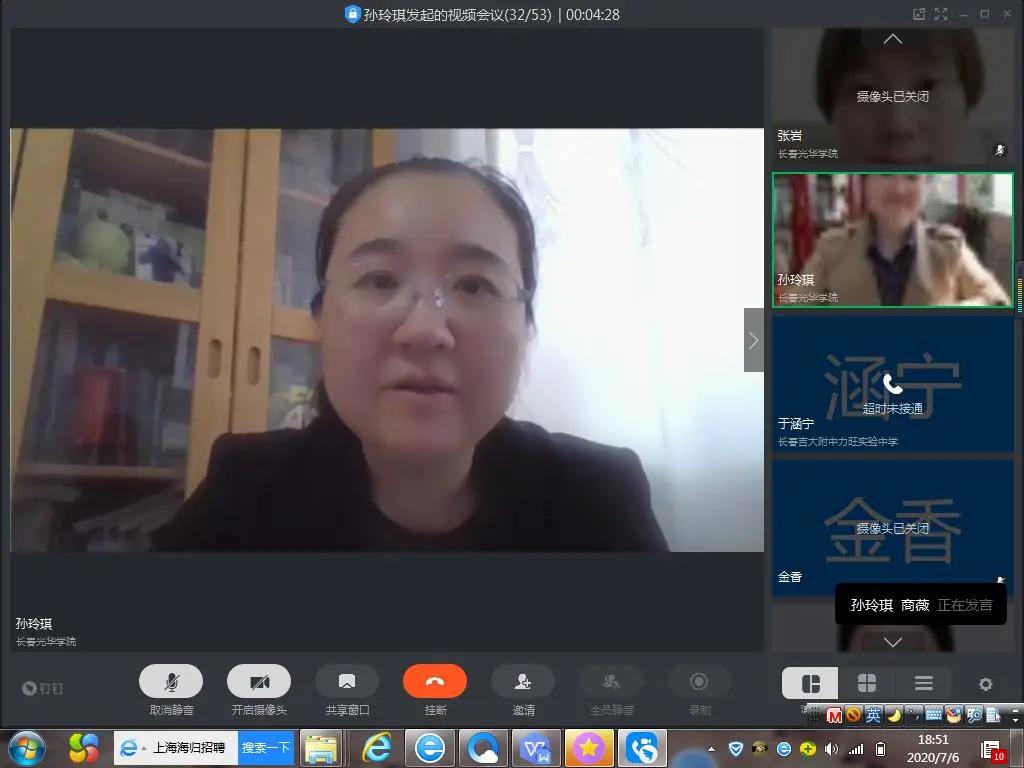The height and width of the screenshot is (768, 1024).
Task: Toggle mute all members (全员静音)
Action: pyautogui.click(x=611, y=682)
